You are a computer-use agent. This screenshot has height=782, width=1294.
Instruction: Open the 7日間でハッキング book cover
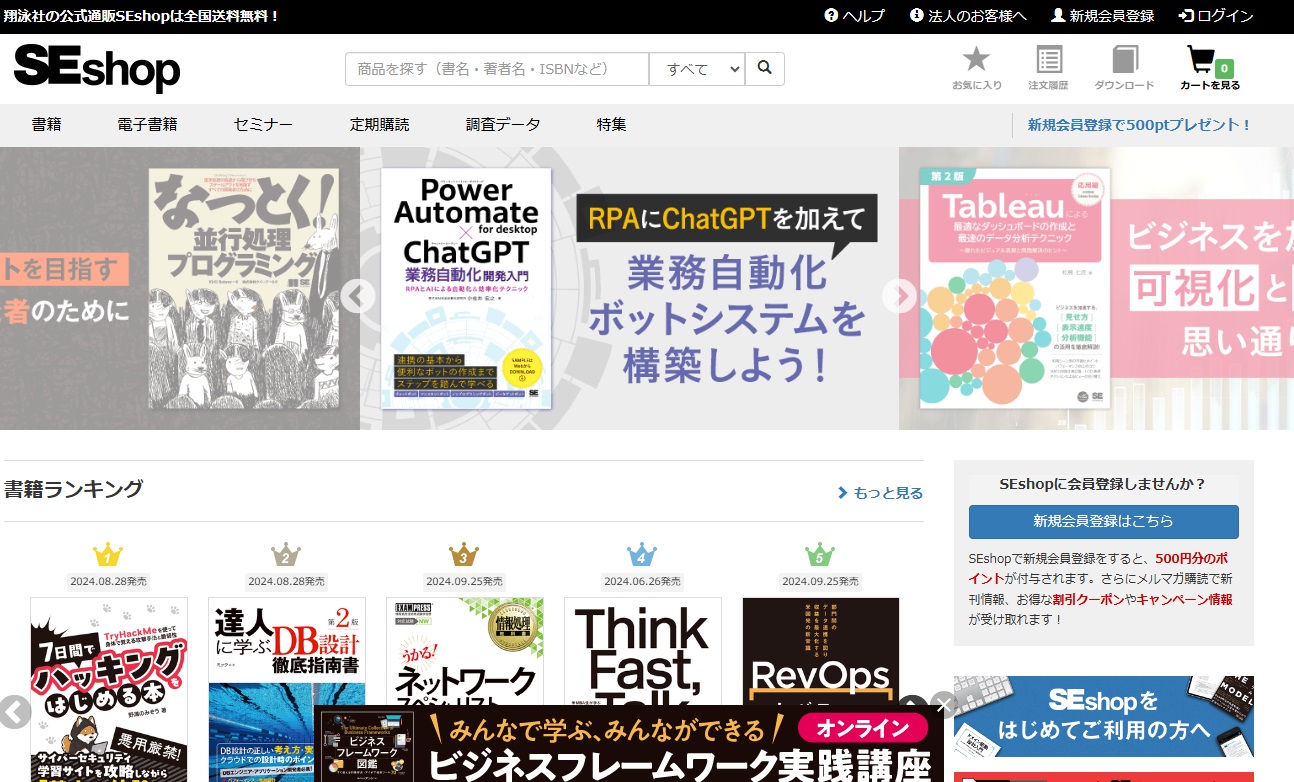109,690
